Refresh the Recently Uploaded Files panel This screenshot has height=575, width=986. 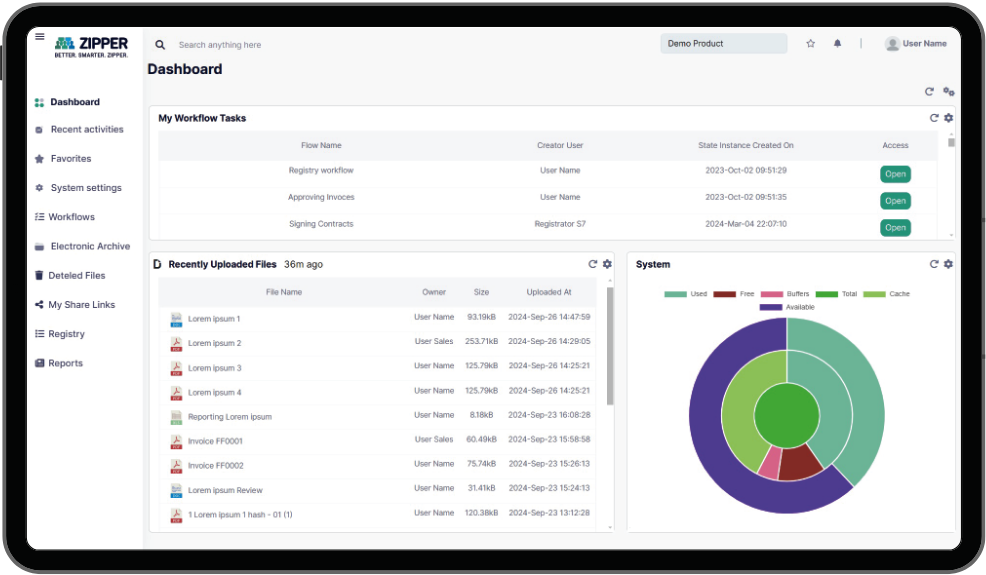tap(592, 264)
